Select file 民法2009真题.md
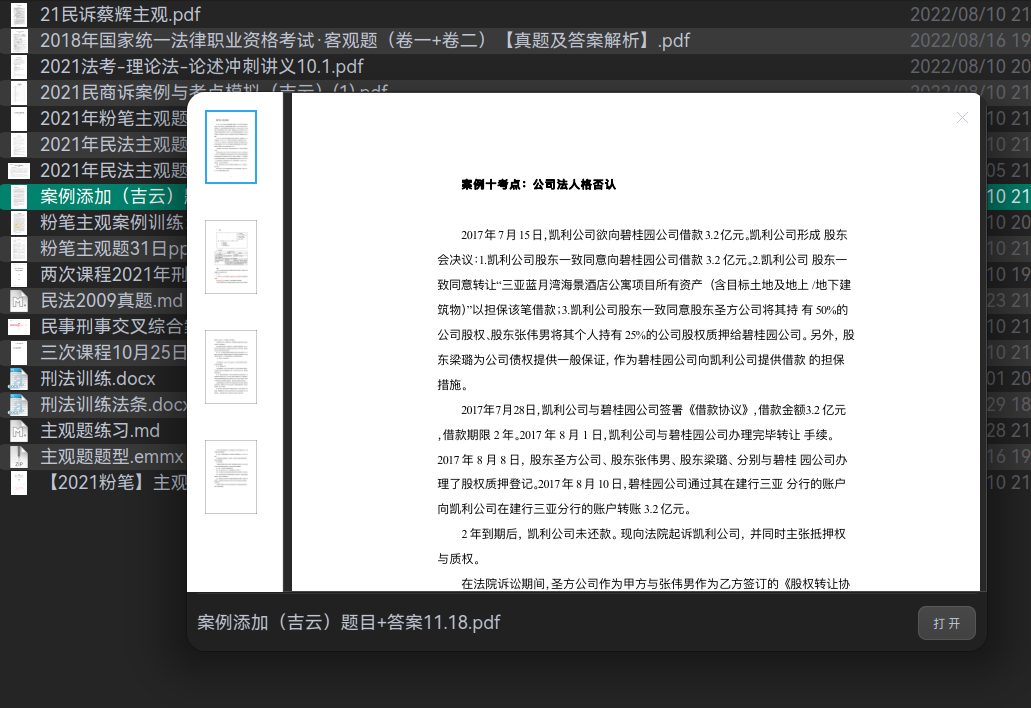This screenshot has width=1031, height=708. click(x=111, y=300)
